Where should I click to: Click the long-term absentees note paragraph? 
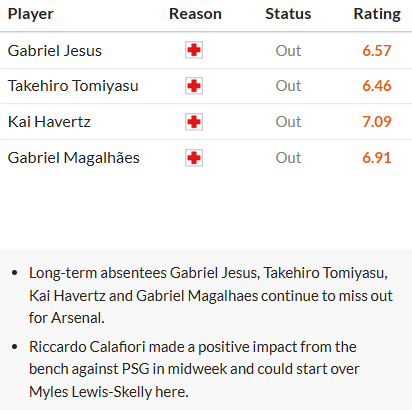point(211,295)
